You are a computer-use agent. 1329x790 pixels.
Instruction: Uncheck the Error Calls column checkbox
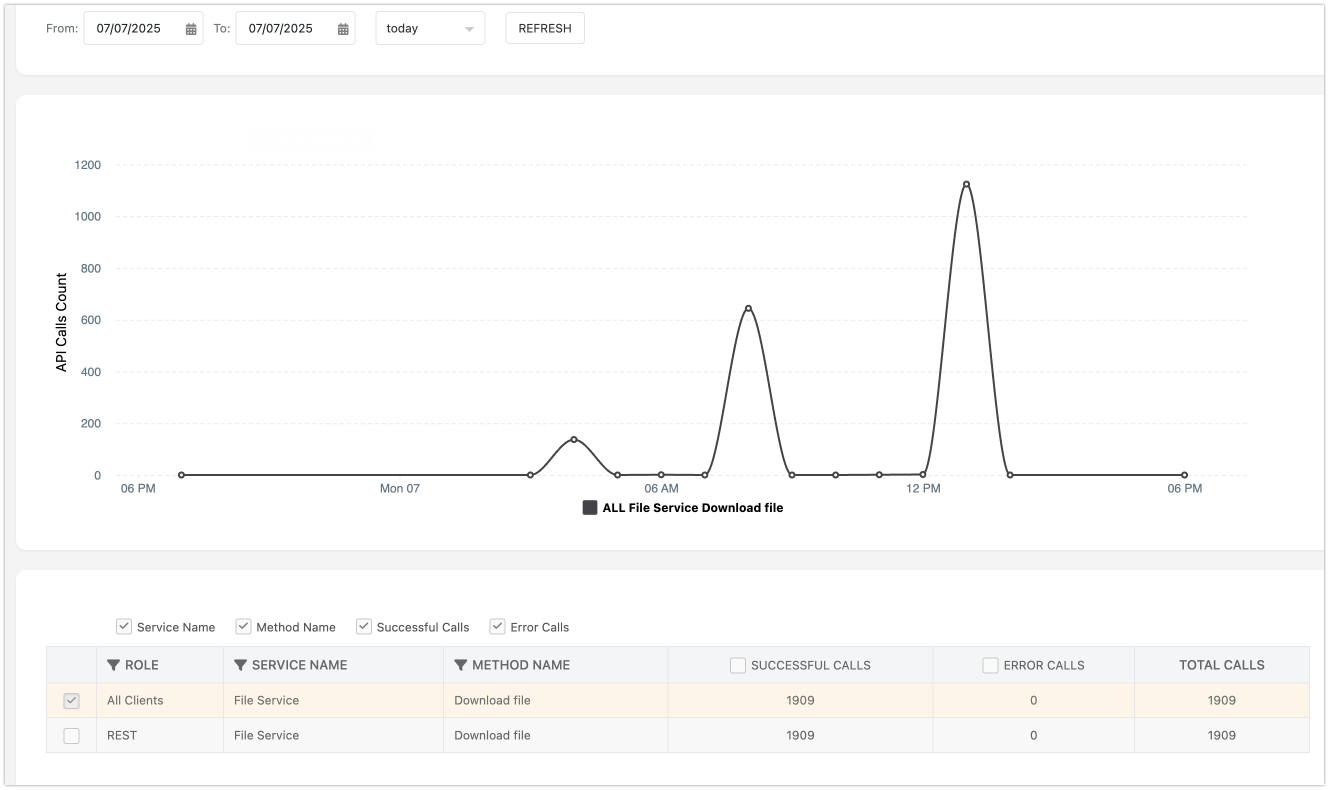[497, 627]
